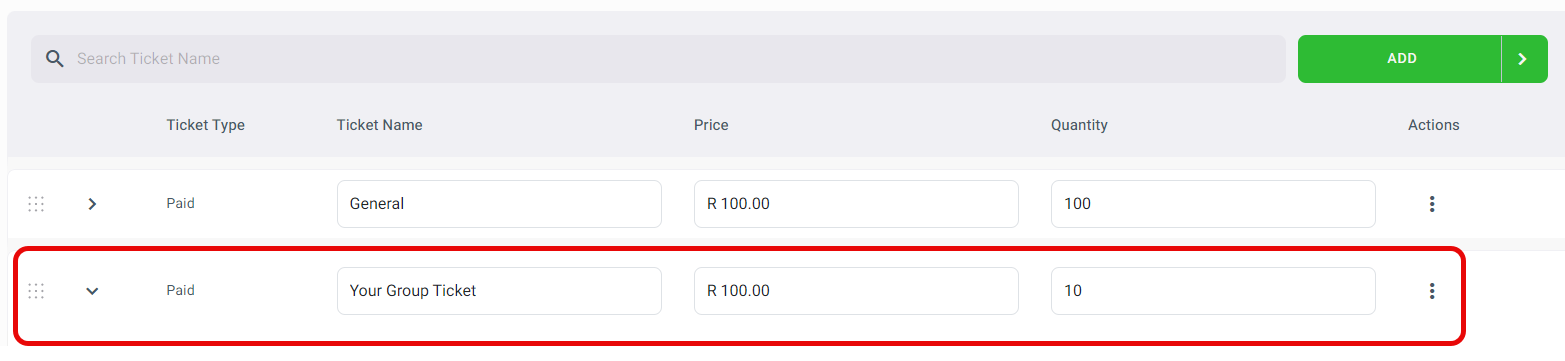1565x361 pixels.
Task: Open three-dot actions menu for Your Group Ticket
Action: (x=1432, y=291)
